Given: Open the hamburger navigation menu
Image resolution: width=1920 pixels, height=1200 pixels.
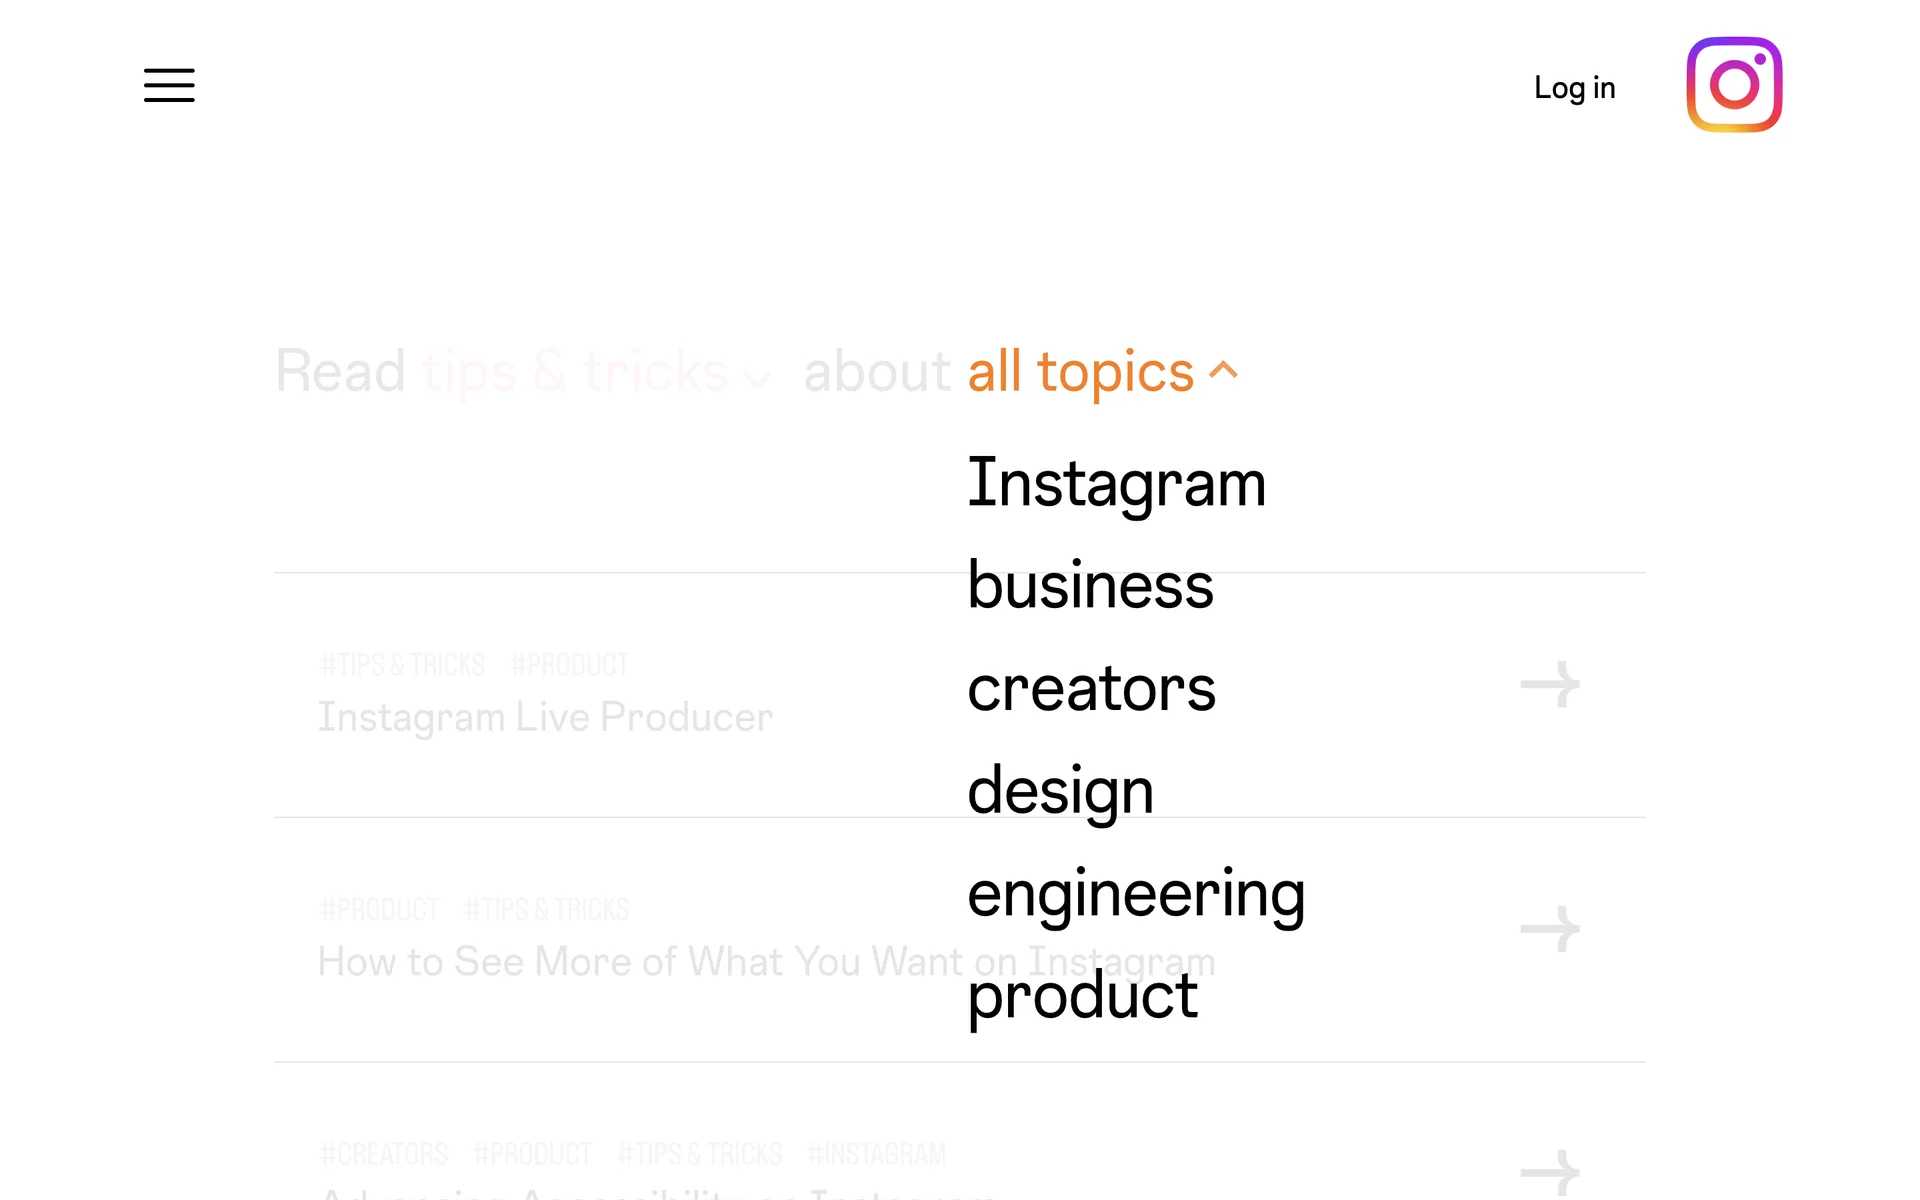Looking at the screenshot, I should pyautogui.click(x=169, y=86).
